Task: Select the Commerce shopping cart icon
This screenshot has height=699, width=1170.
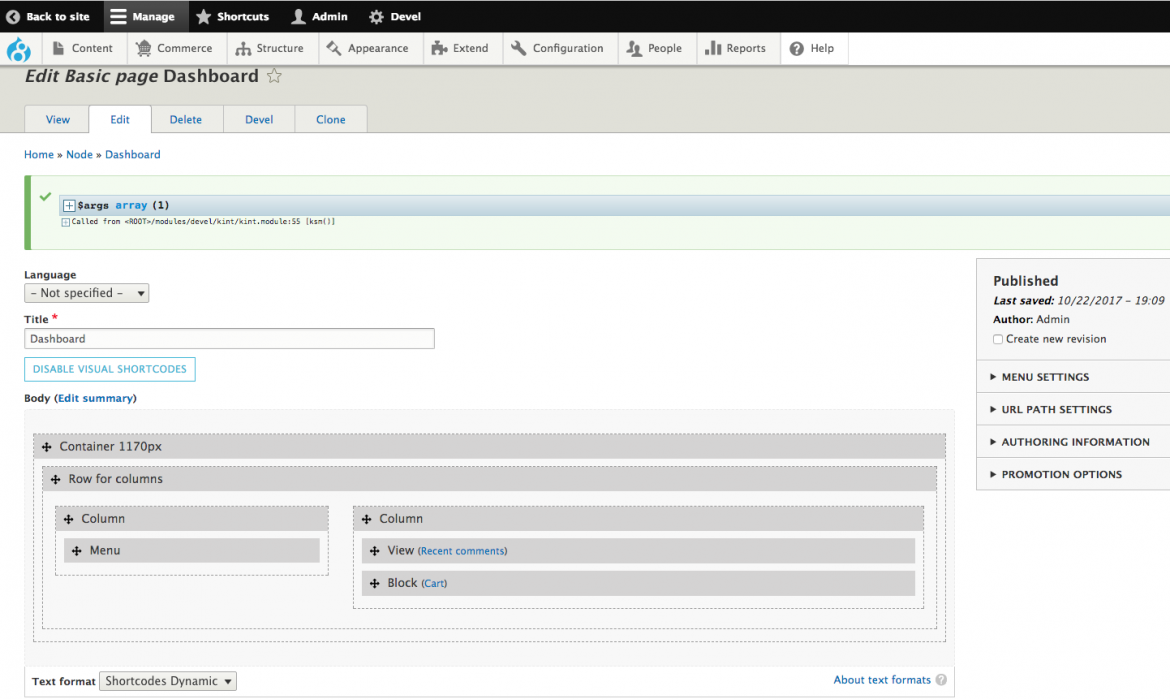Action: pos(143,48)
